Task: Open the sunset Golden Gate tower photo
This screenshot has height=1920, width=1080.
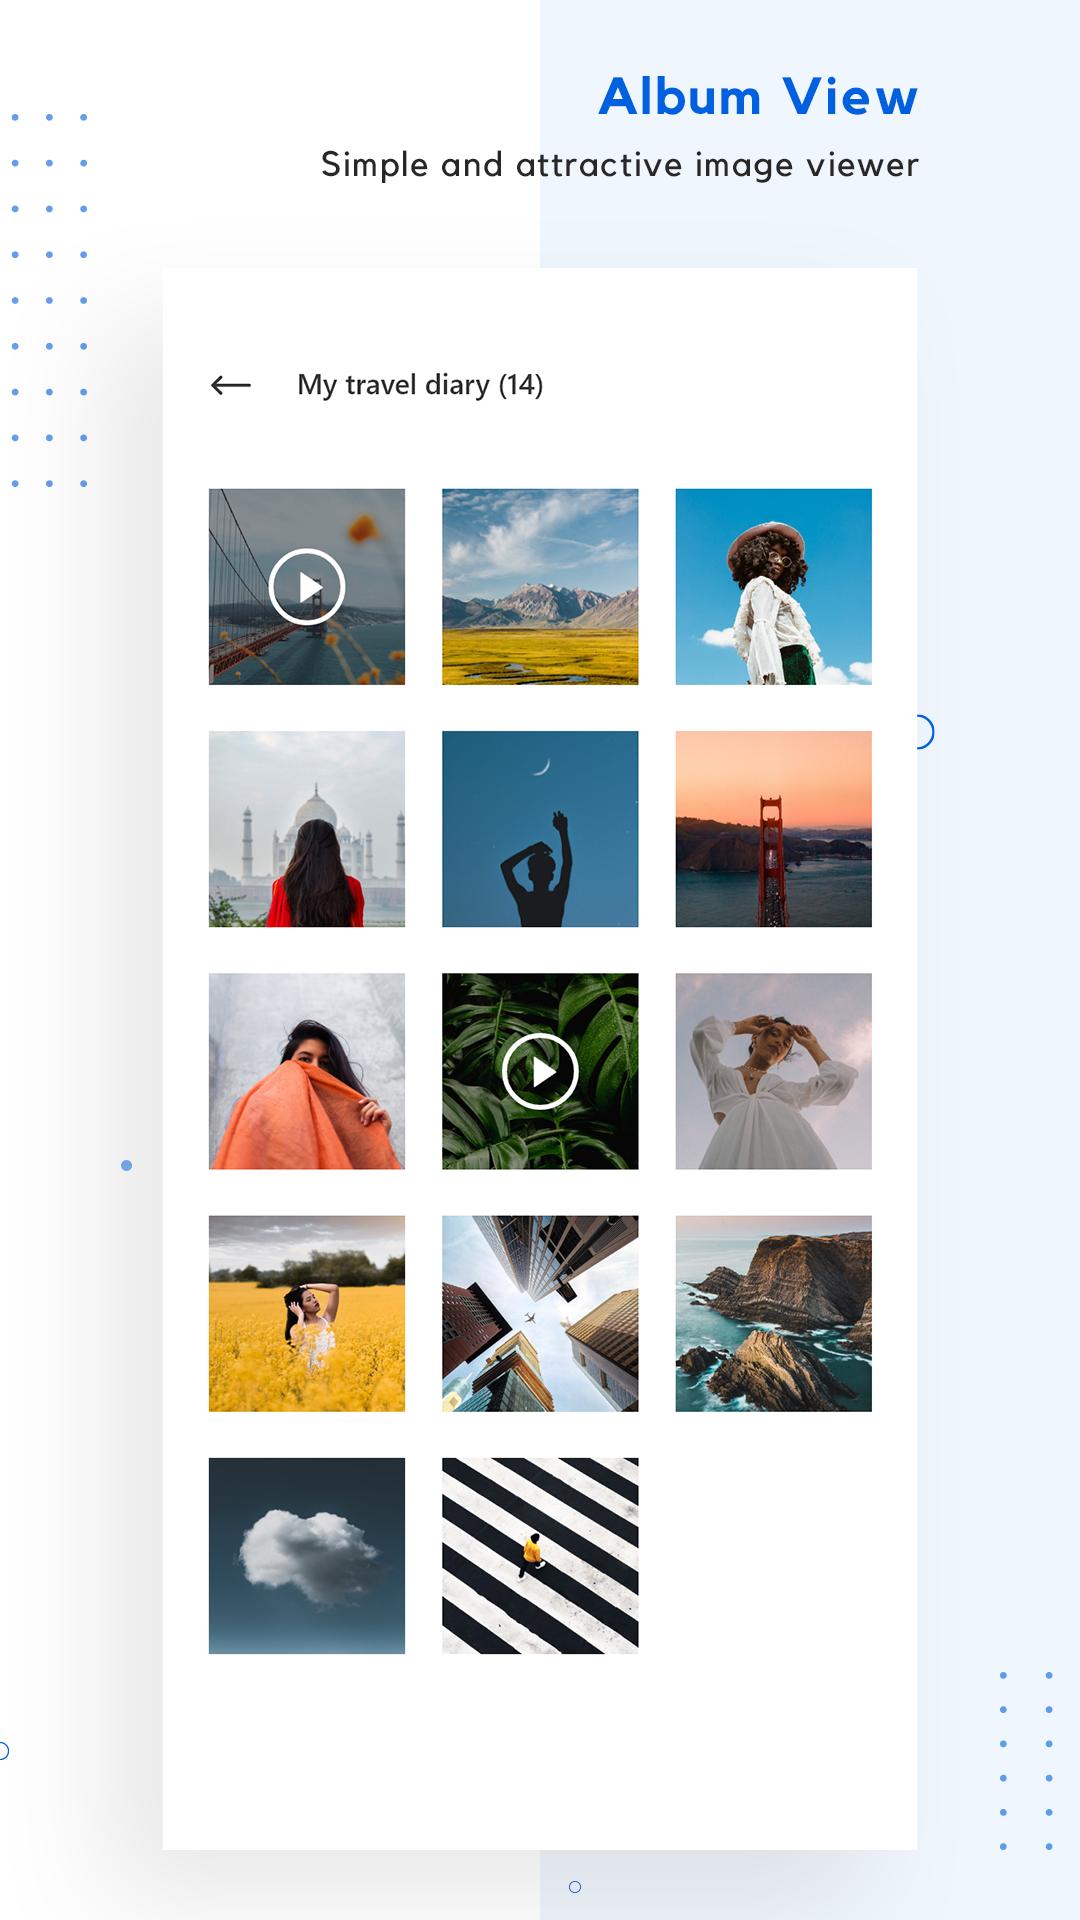Action: coord(773,829)
